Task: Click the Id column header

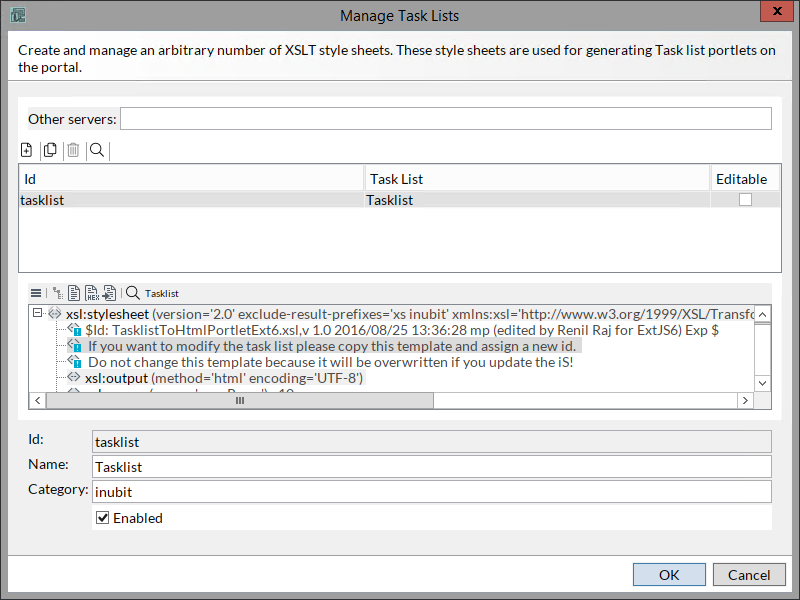Action: pyautogui.click(x=190, y=179)
